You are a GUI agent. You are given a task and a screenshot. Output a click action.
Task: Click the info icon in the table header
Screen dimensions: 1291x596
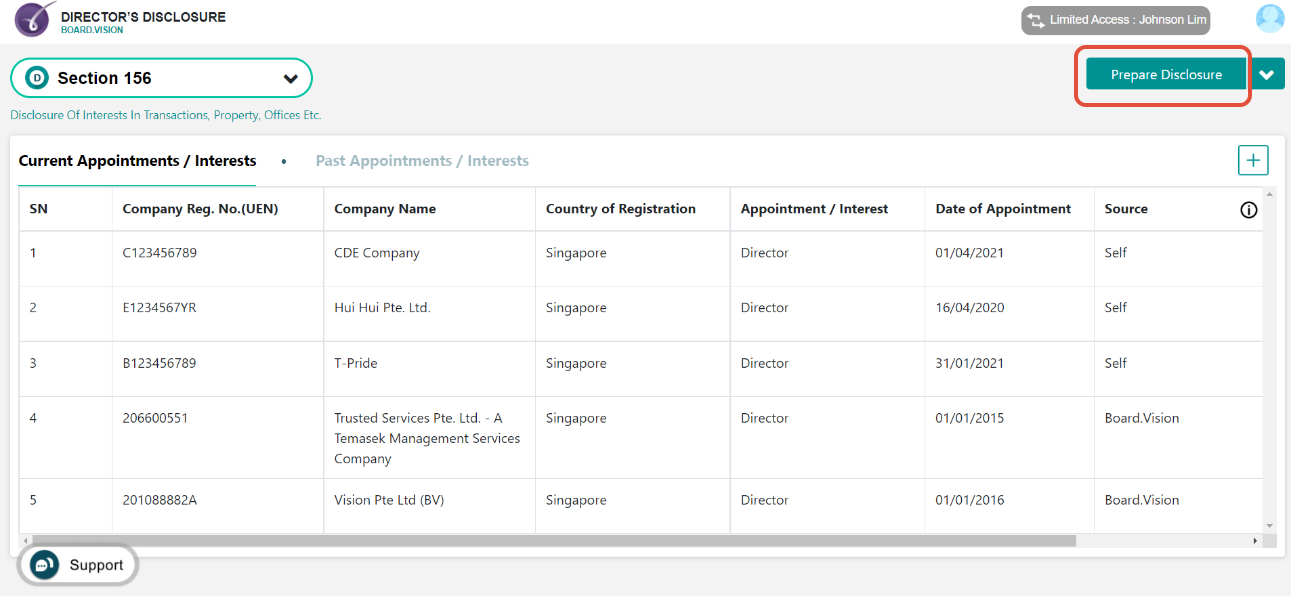pos(1248,209)
